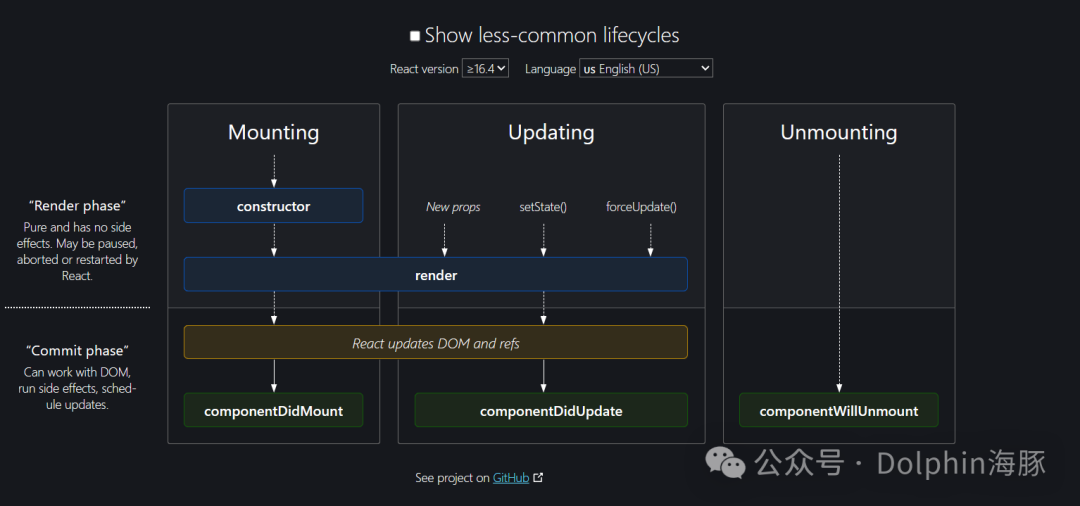This screenshot has width=1080, height=506.
Task: Open the Language dropdown
Action: tap(645, 68)
